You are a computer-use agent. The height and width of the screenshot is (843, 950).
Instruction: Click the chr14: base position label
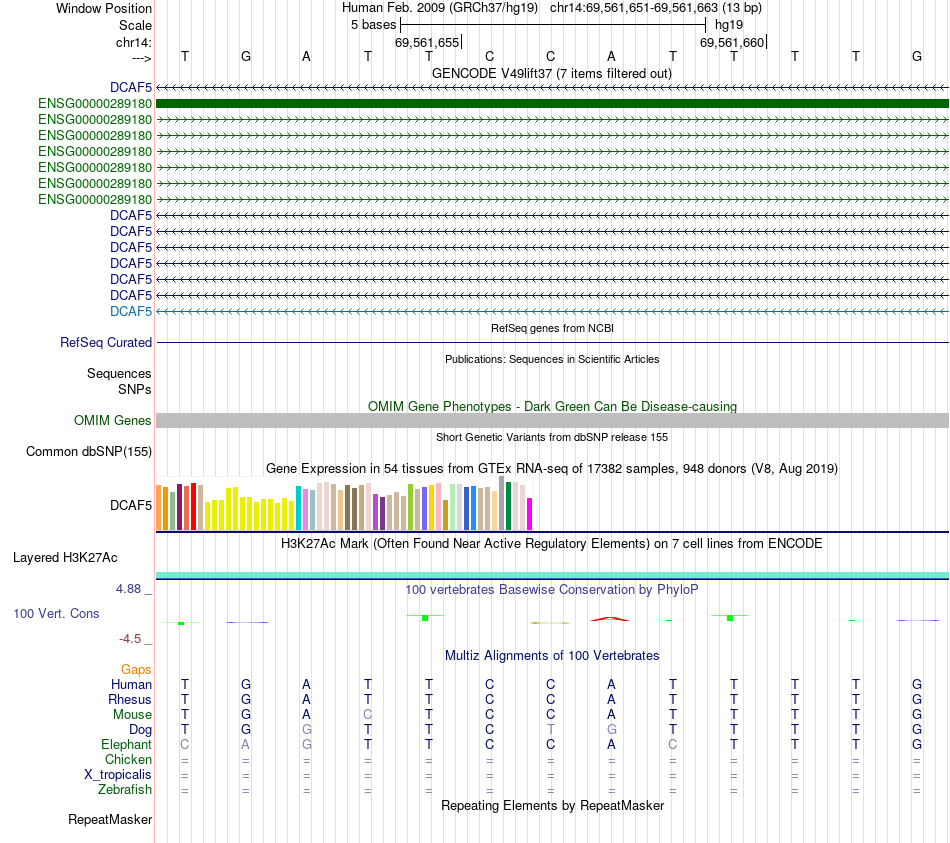(133, 42)
